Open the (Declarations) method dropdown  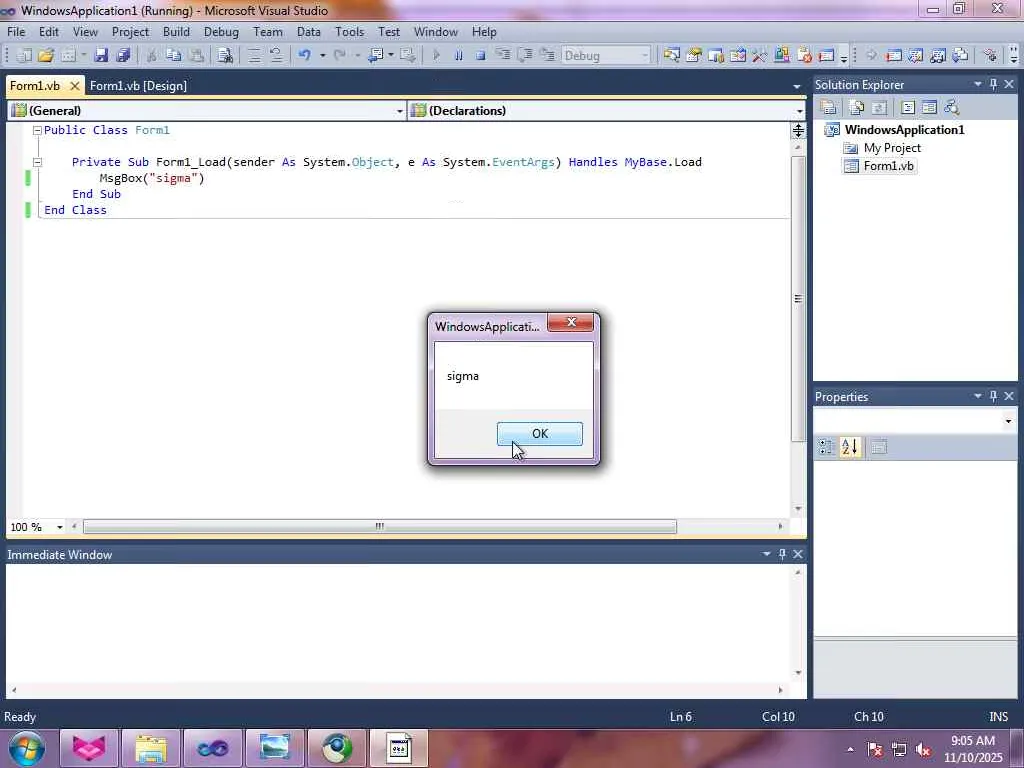(x=799, y=111)
